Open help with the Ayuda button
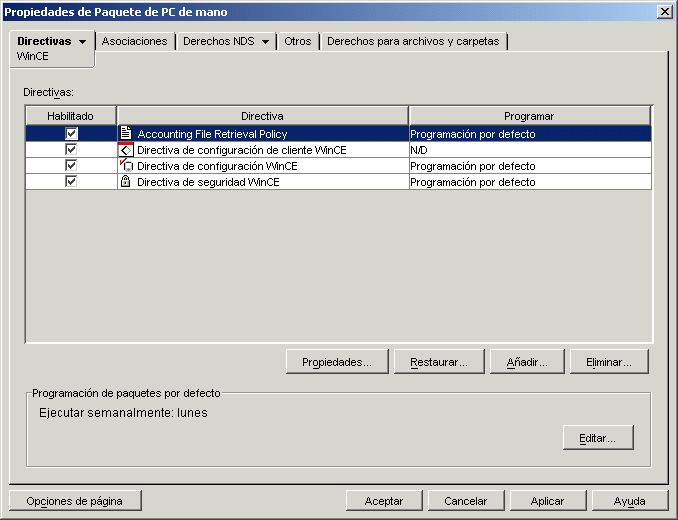Image resolution: width=678 pixels, height=520 pixels. tap(630, 501)
